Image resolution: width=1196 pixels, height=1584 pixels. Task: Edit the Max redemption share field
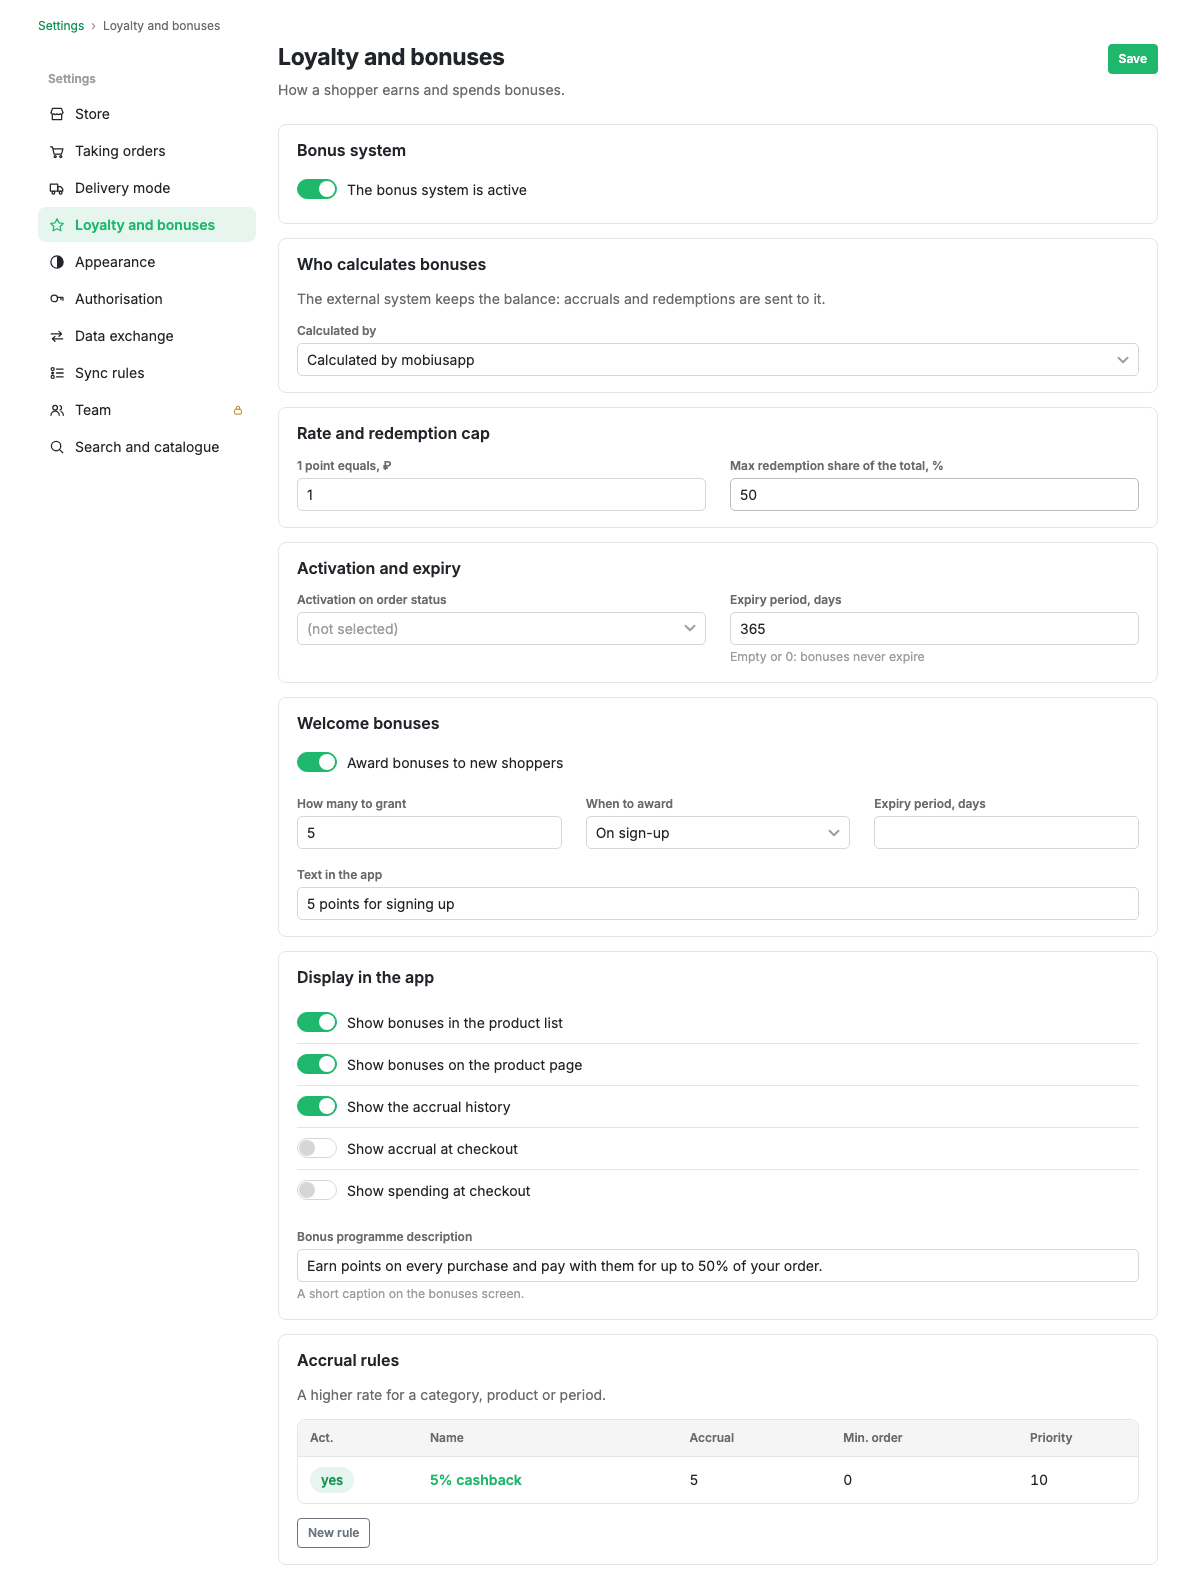(x=934, y=495)
